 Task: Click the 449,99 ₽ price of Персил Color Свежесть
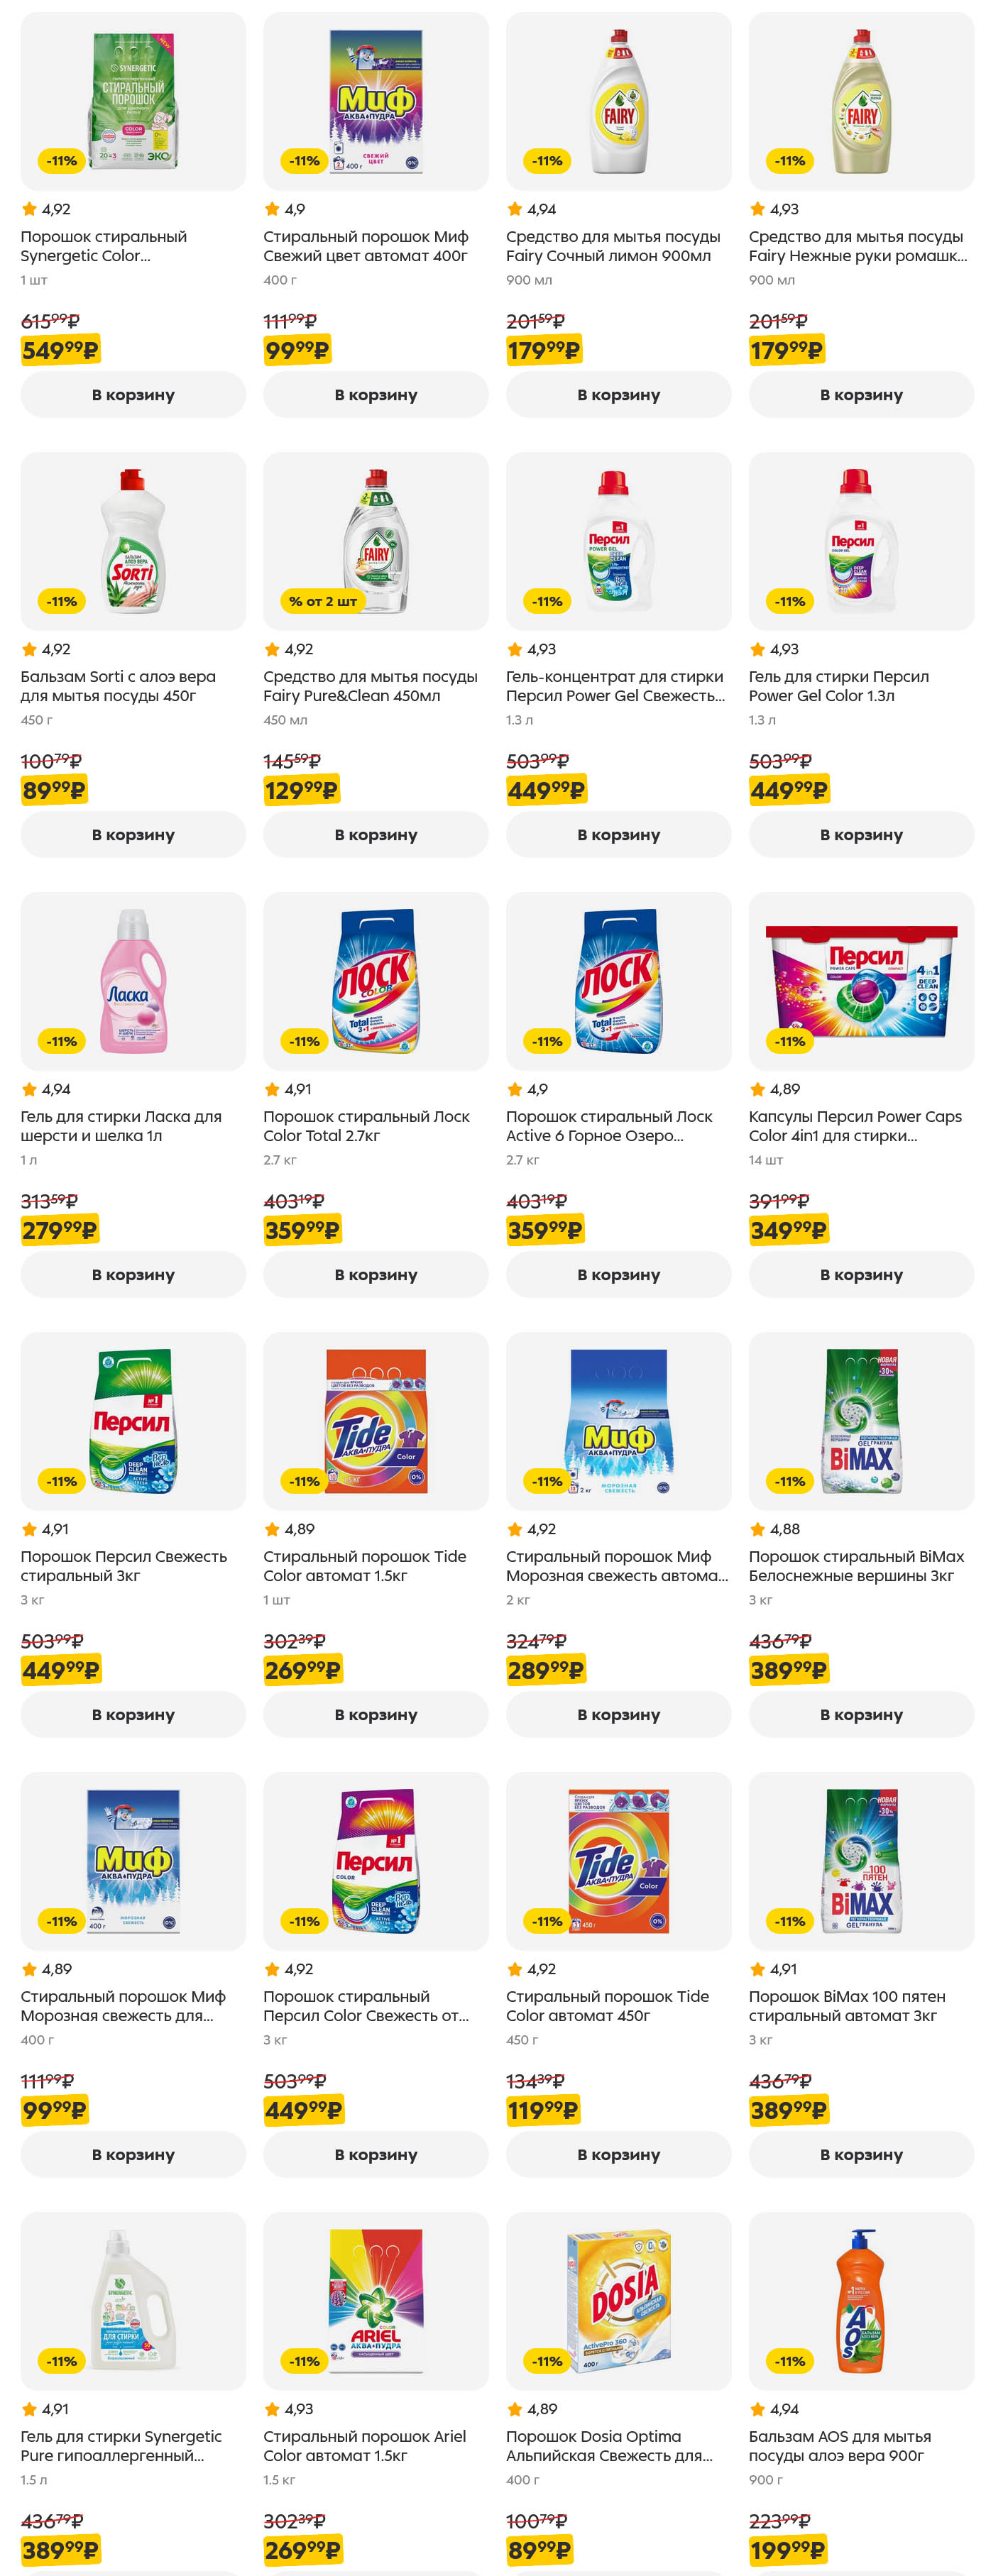[x=303, y=2110]
